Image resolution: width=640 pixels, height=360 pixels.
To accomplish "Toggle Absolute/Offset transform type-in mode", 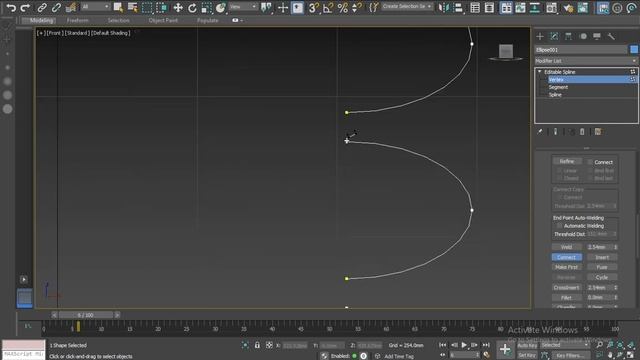I will [x=269, y=345].
